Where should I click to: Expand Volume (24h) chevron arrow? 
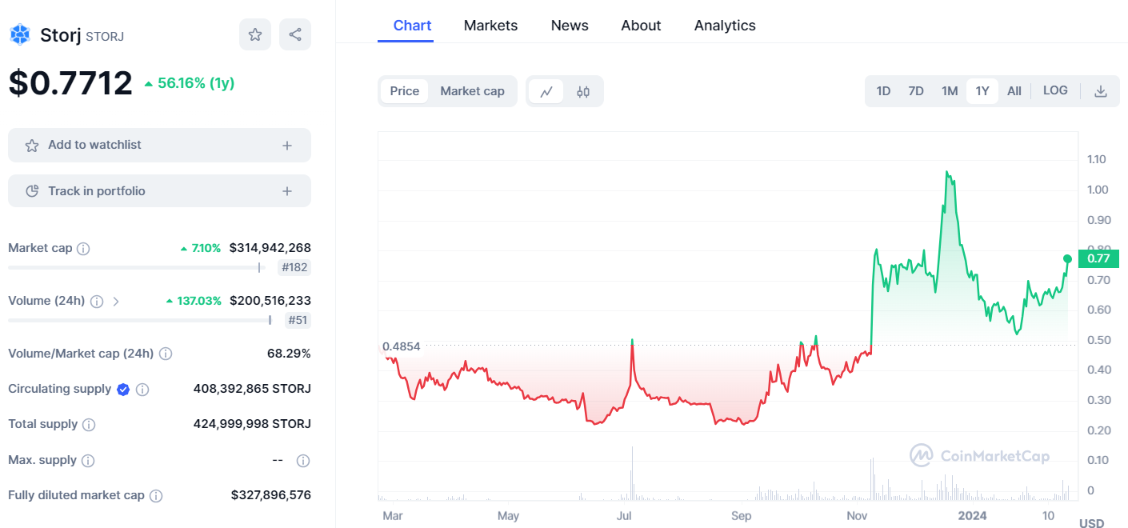pyautogui.click(x=116, y=301)
